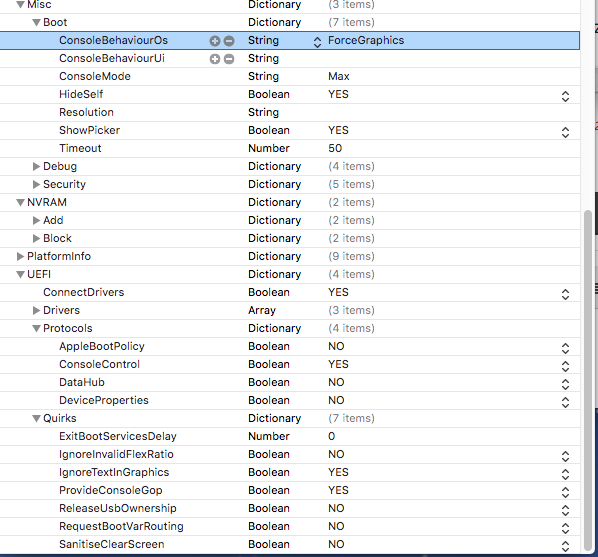Select the ConsoleMode row
598x557 pixels.
(290, 77)
